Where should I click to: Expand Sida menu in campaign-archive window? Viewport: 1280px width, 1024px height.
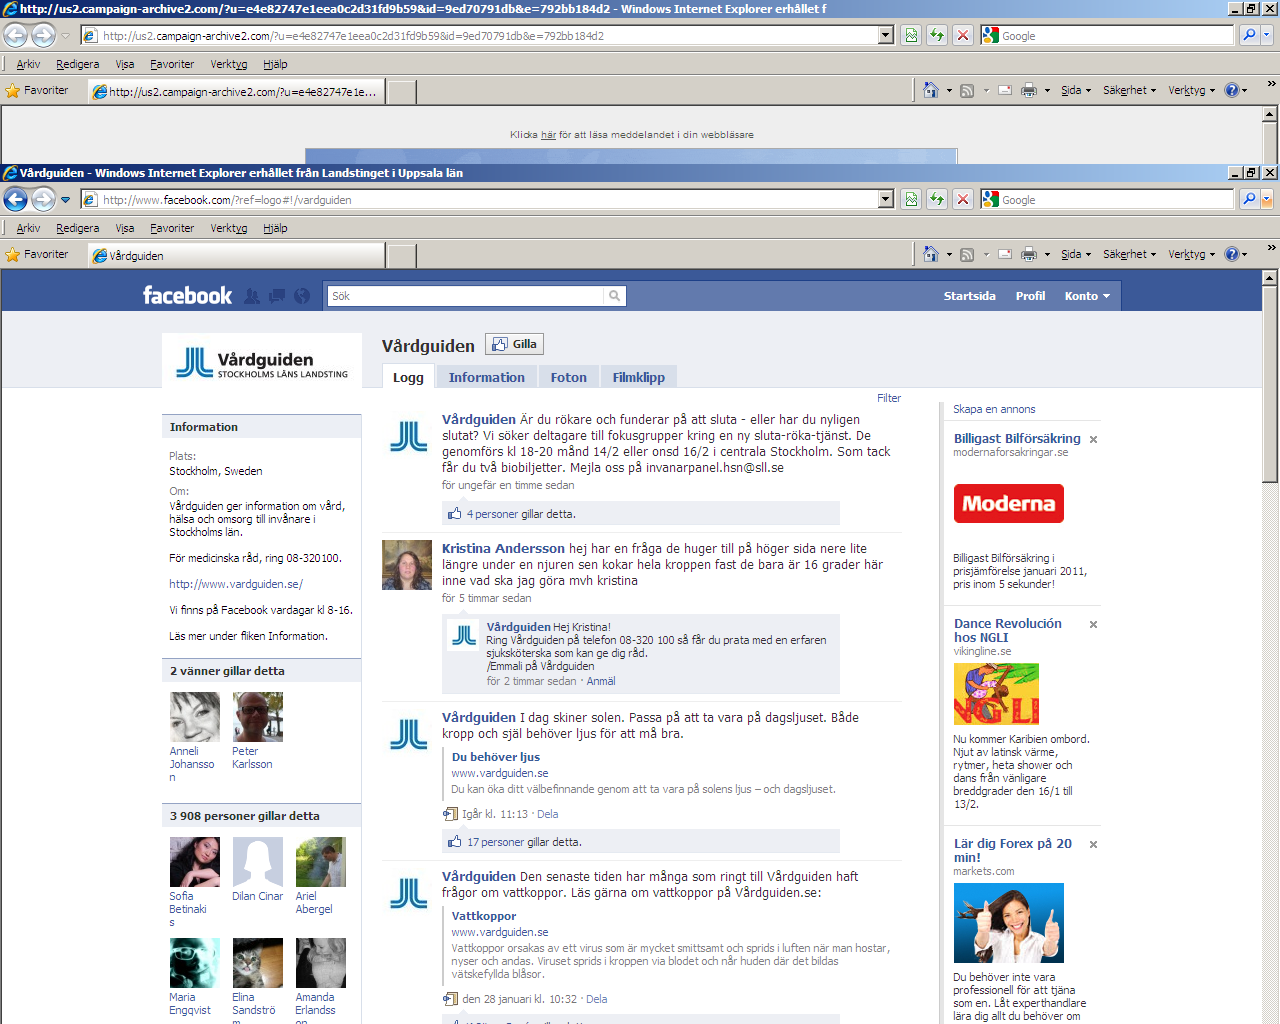[1076, 90]
